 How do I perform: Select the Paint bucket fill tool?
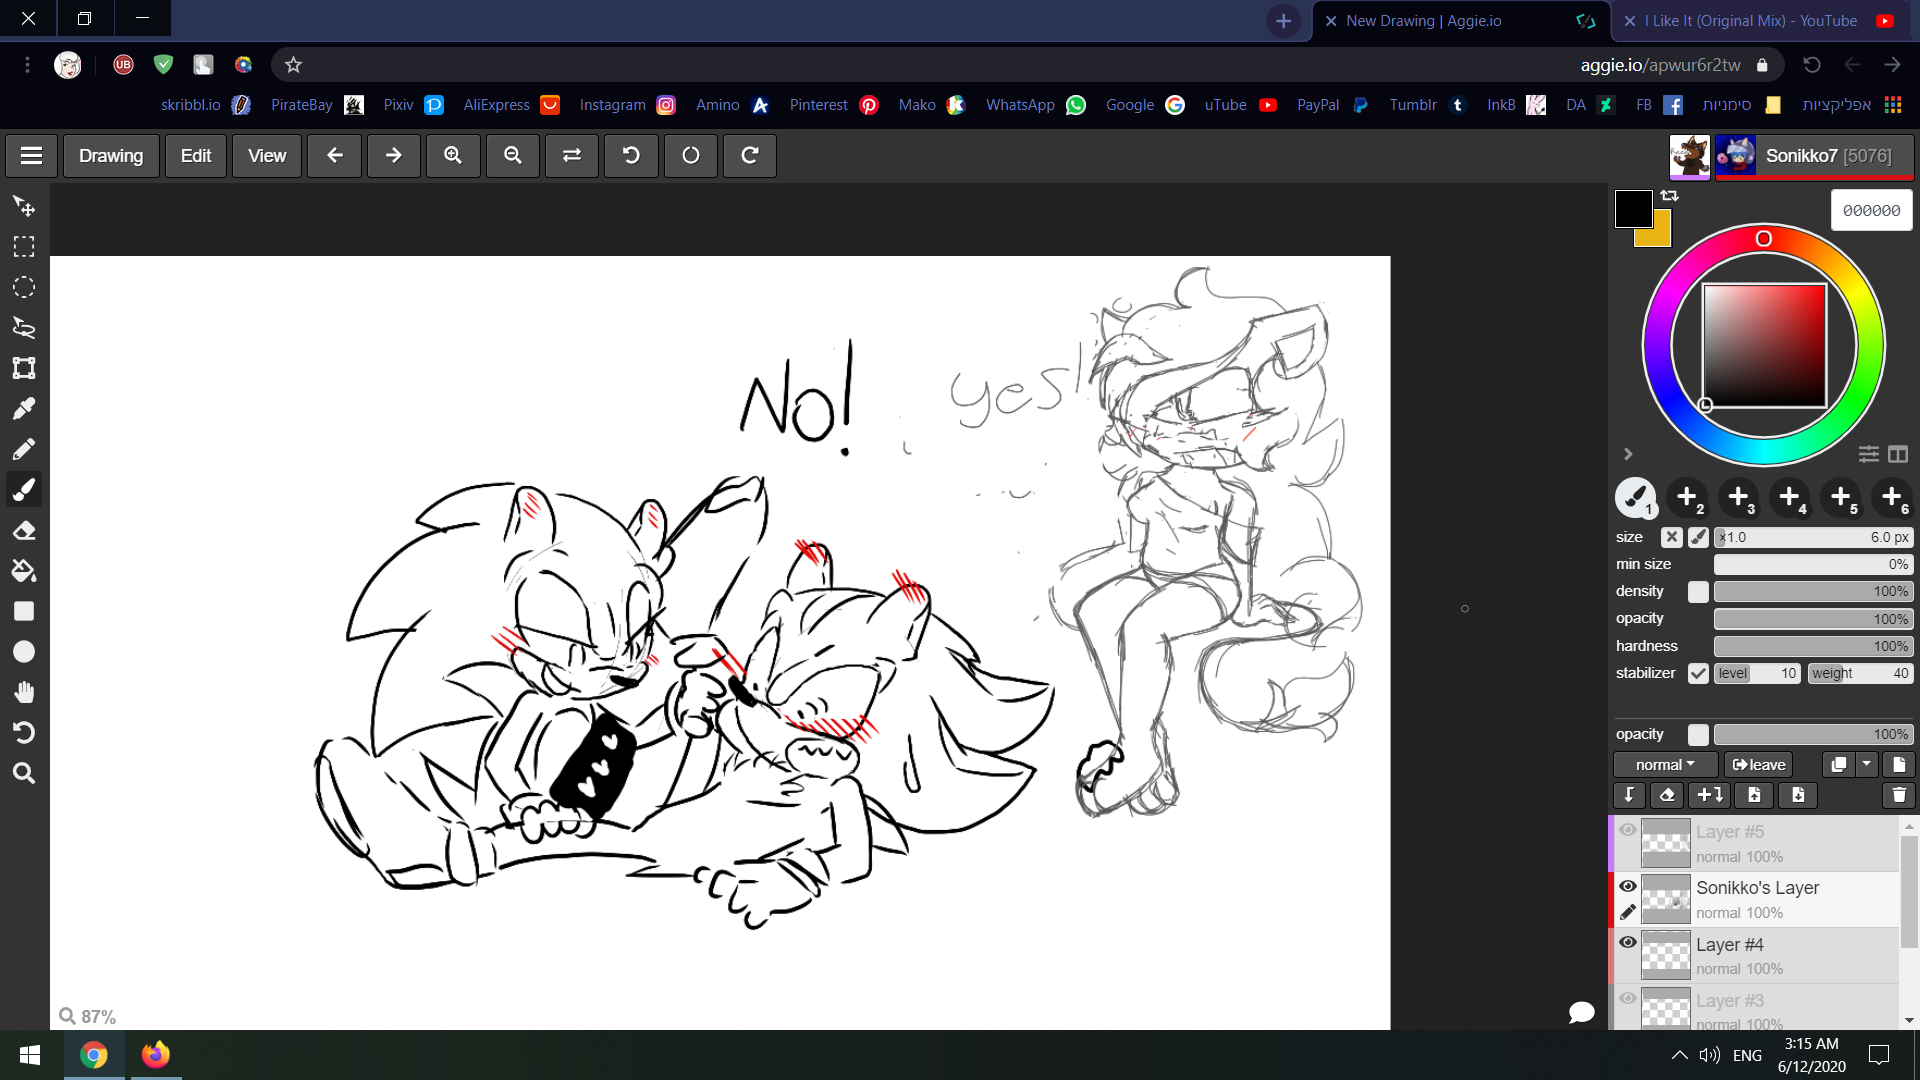pos(24,571)
